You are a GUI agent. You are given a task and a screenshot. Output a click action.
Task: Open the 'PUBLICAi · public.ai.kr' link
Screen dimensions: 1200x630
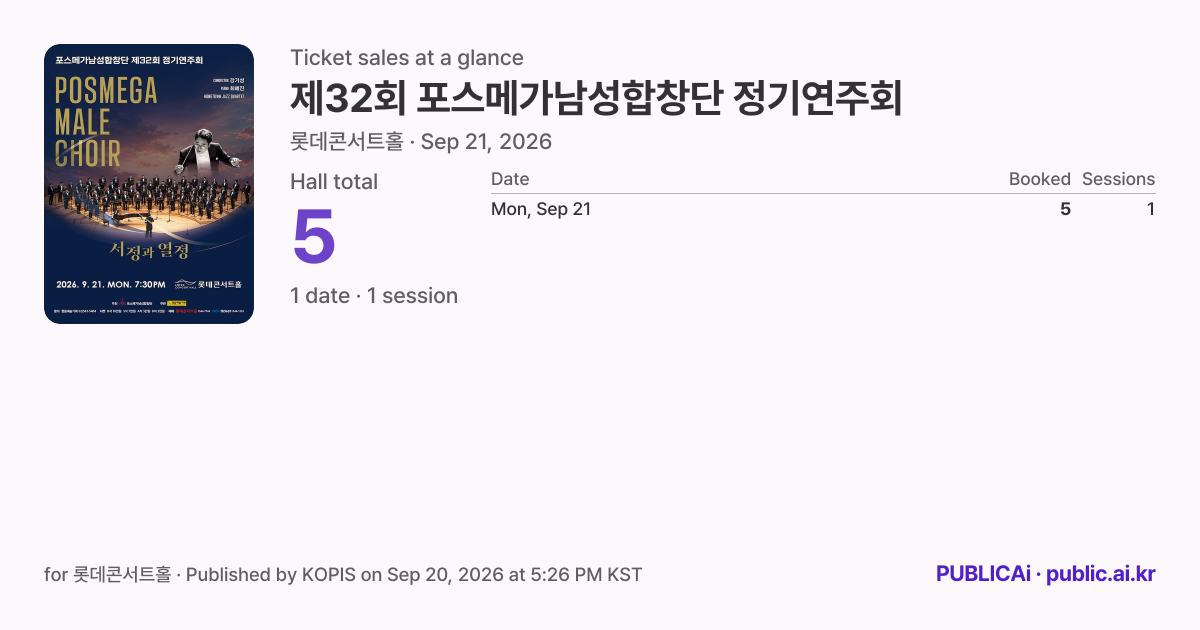1046,574
